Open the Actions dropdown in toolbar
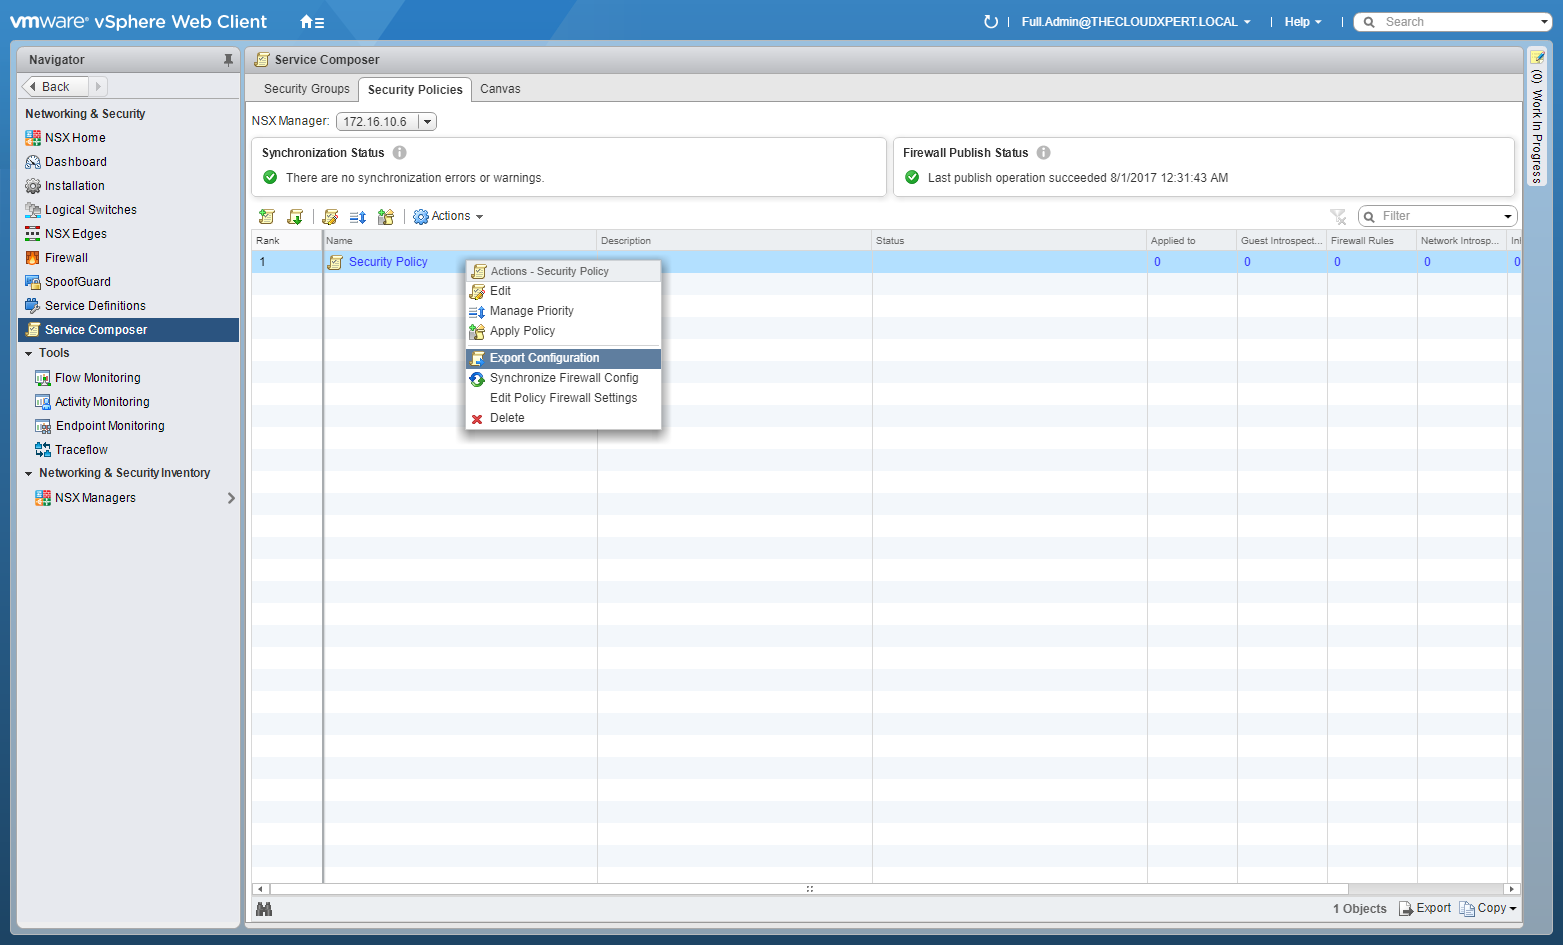The image size is (1563, 945). (x=449, y=217)
